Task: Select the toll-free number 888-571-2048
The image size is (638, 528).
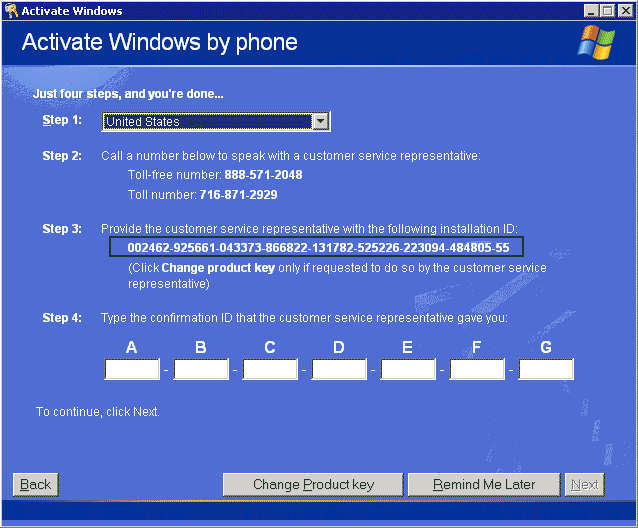Action: (x=263, y=175)
